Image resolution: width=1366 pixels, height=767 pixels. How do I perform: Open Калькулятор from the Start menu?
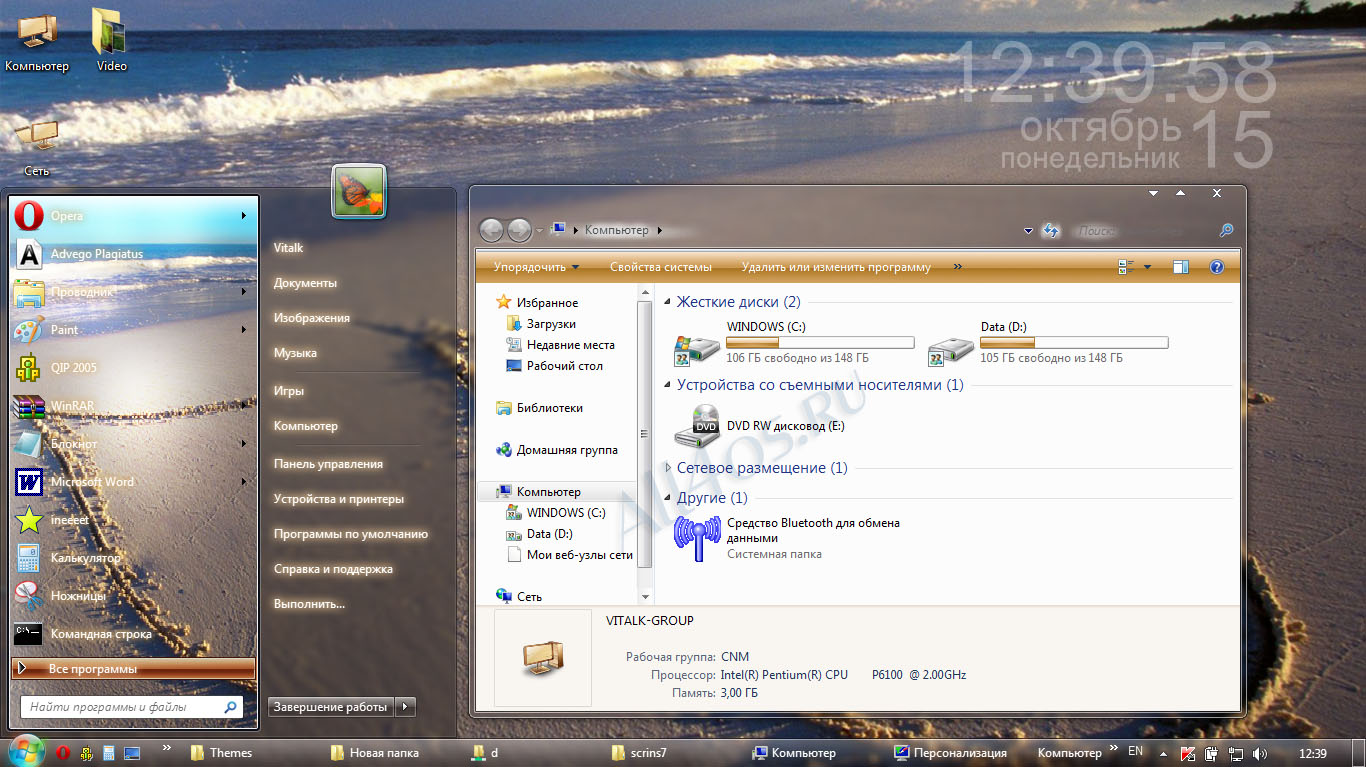pyautogui.click(x=133, y=558)
